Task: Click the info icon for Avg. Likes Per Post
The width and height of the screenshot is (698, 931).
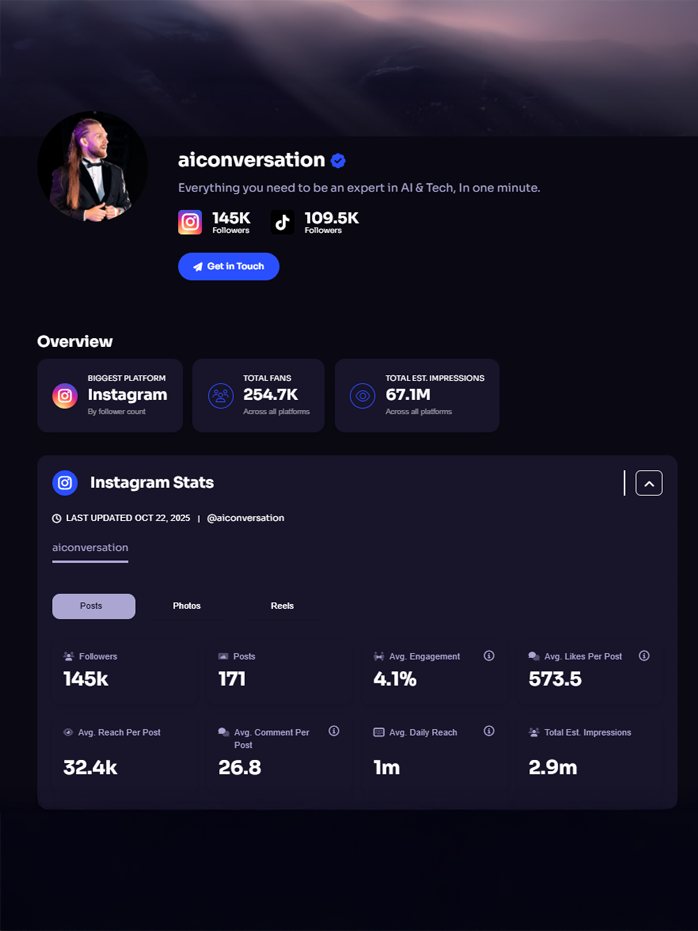Action: 644,656
